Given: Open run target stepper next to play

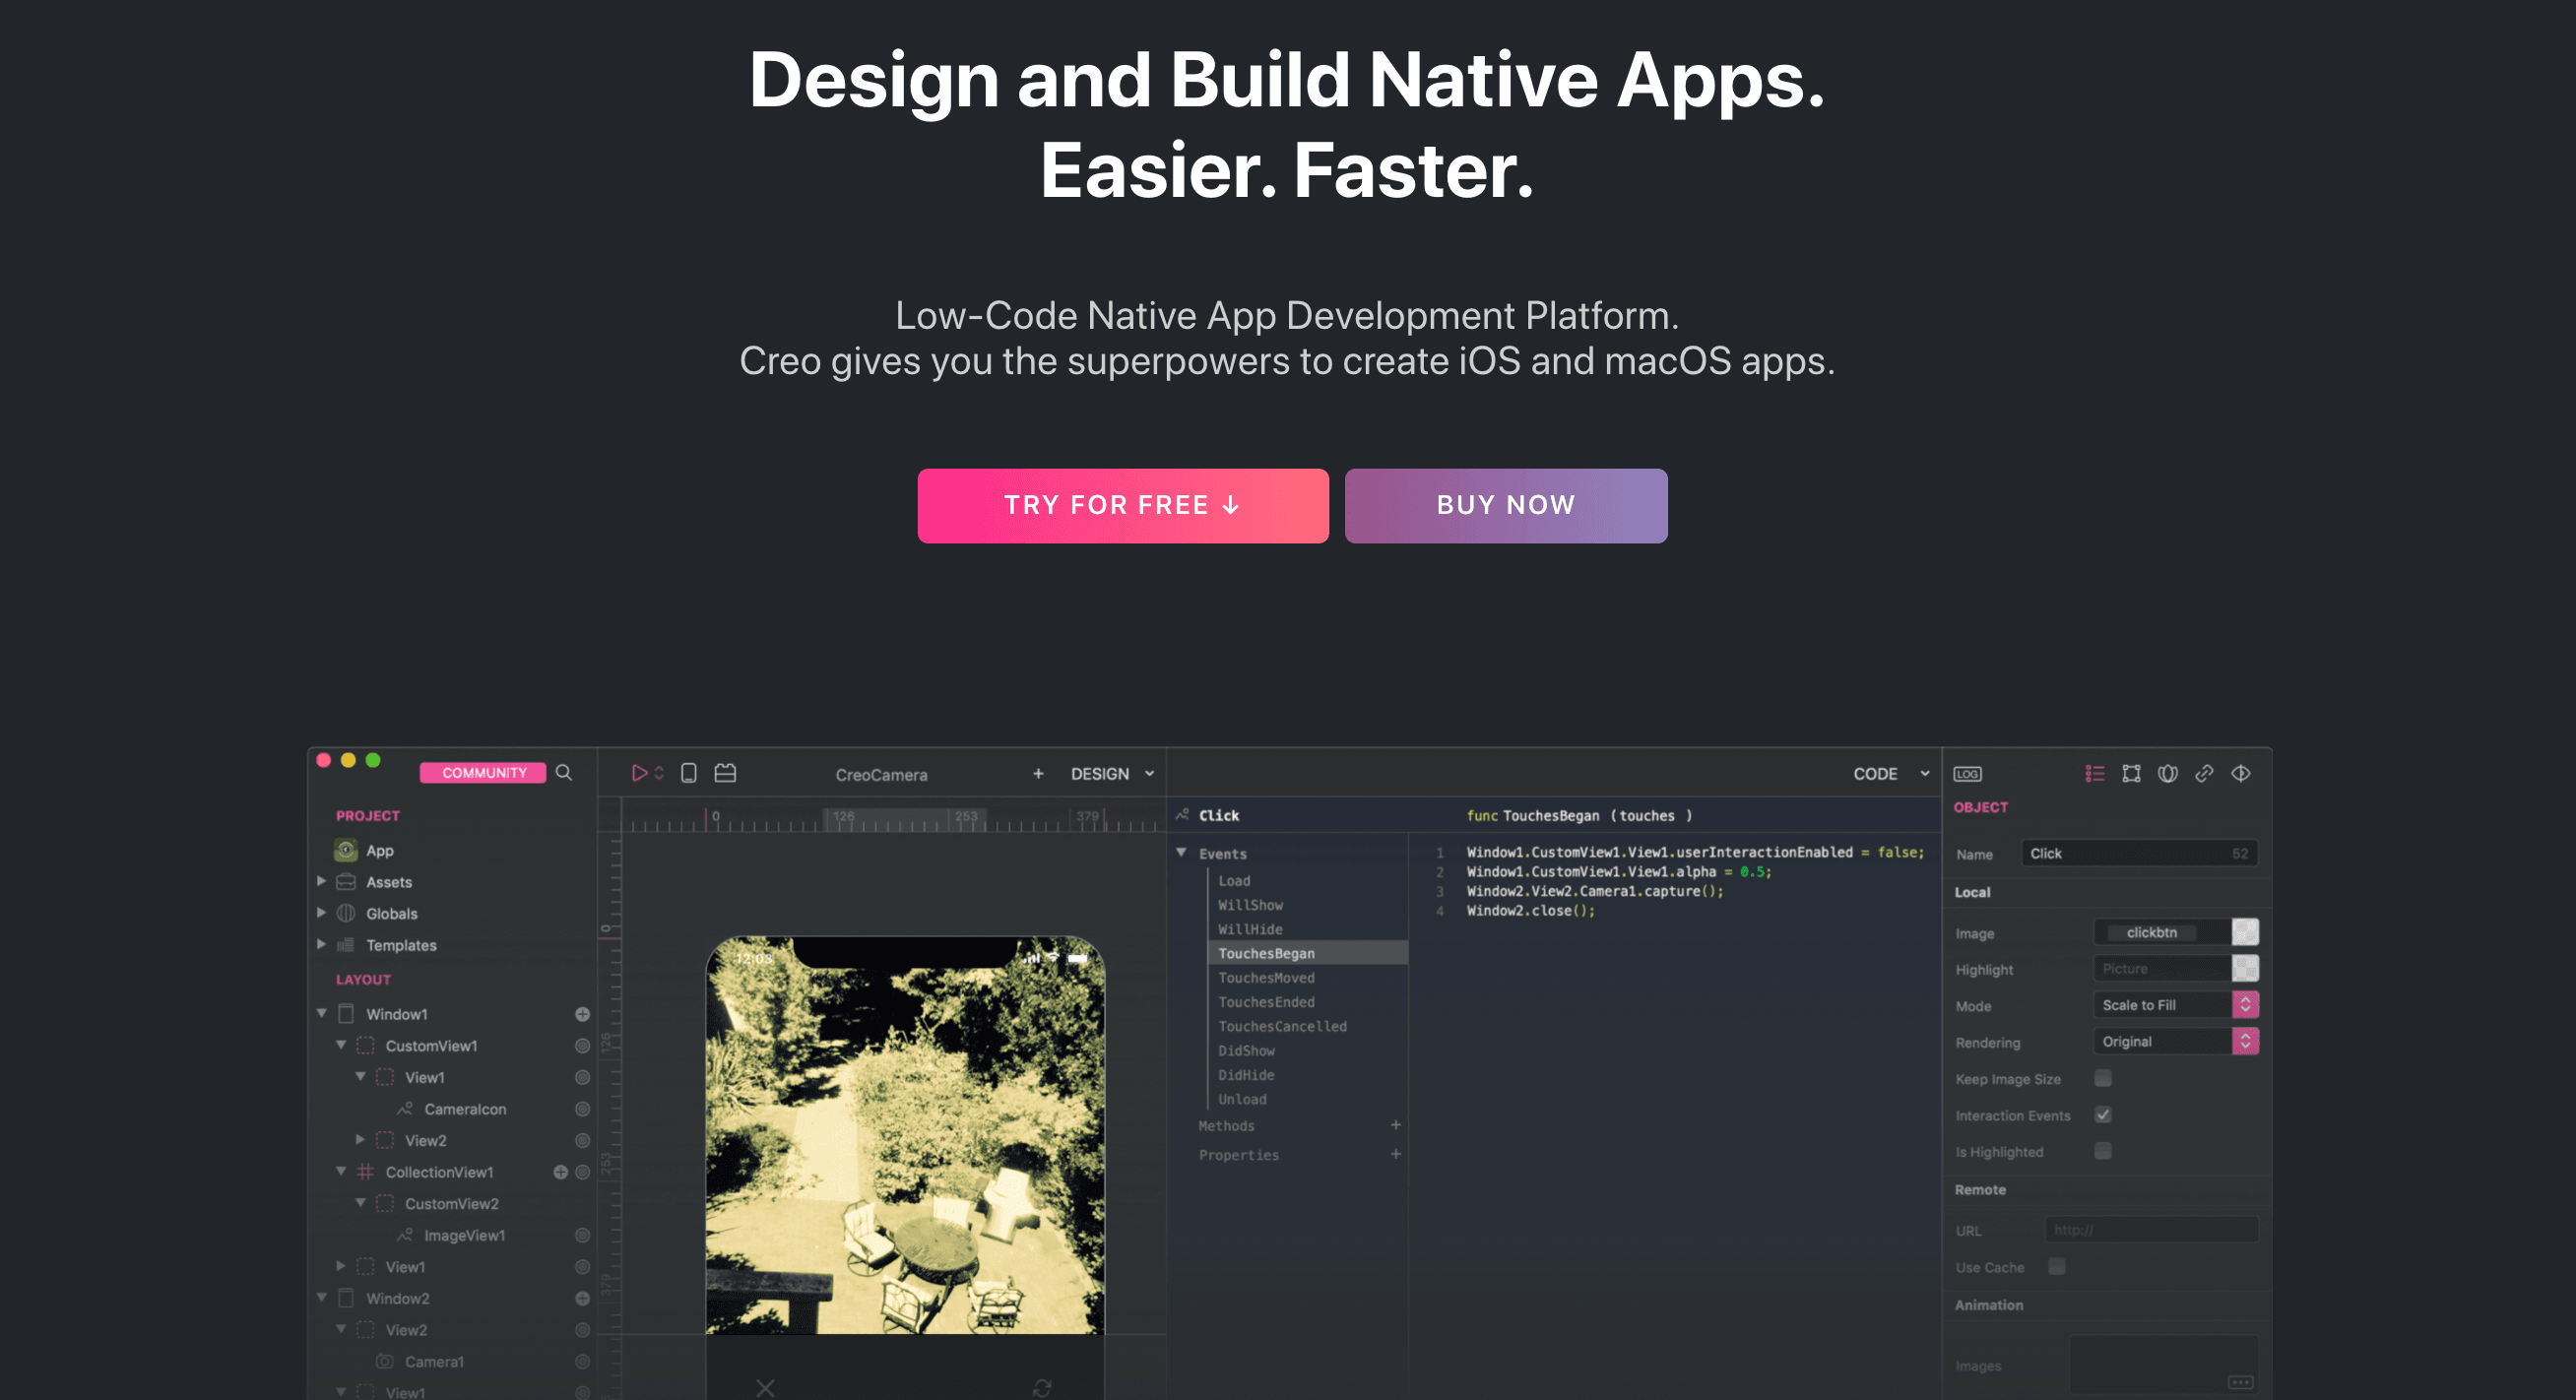Looking at the screenshot, I should pos(659,773).
